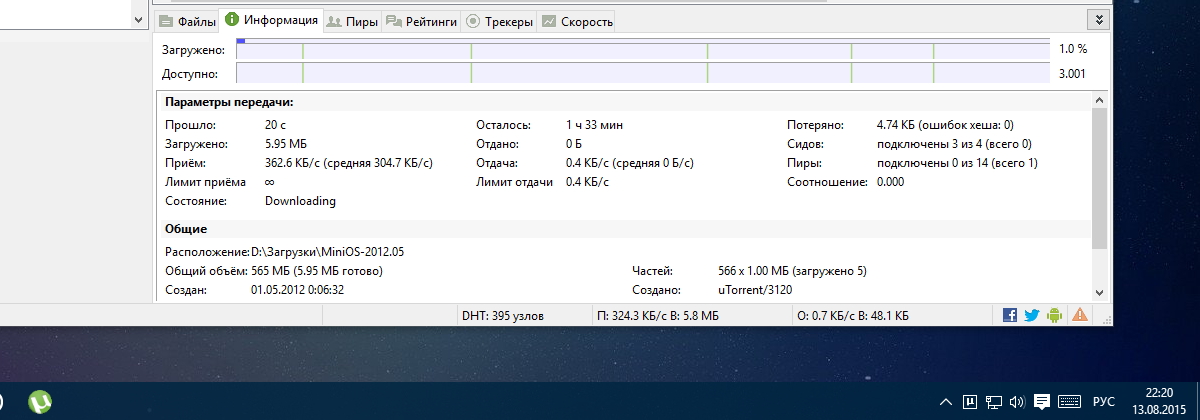The height and width of the screenshot is (420, 1200).
Task: Click the Доступно availability bar
Action: click(x=641, y=73)
